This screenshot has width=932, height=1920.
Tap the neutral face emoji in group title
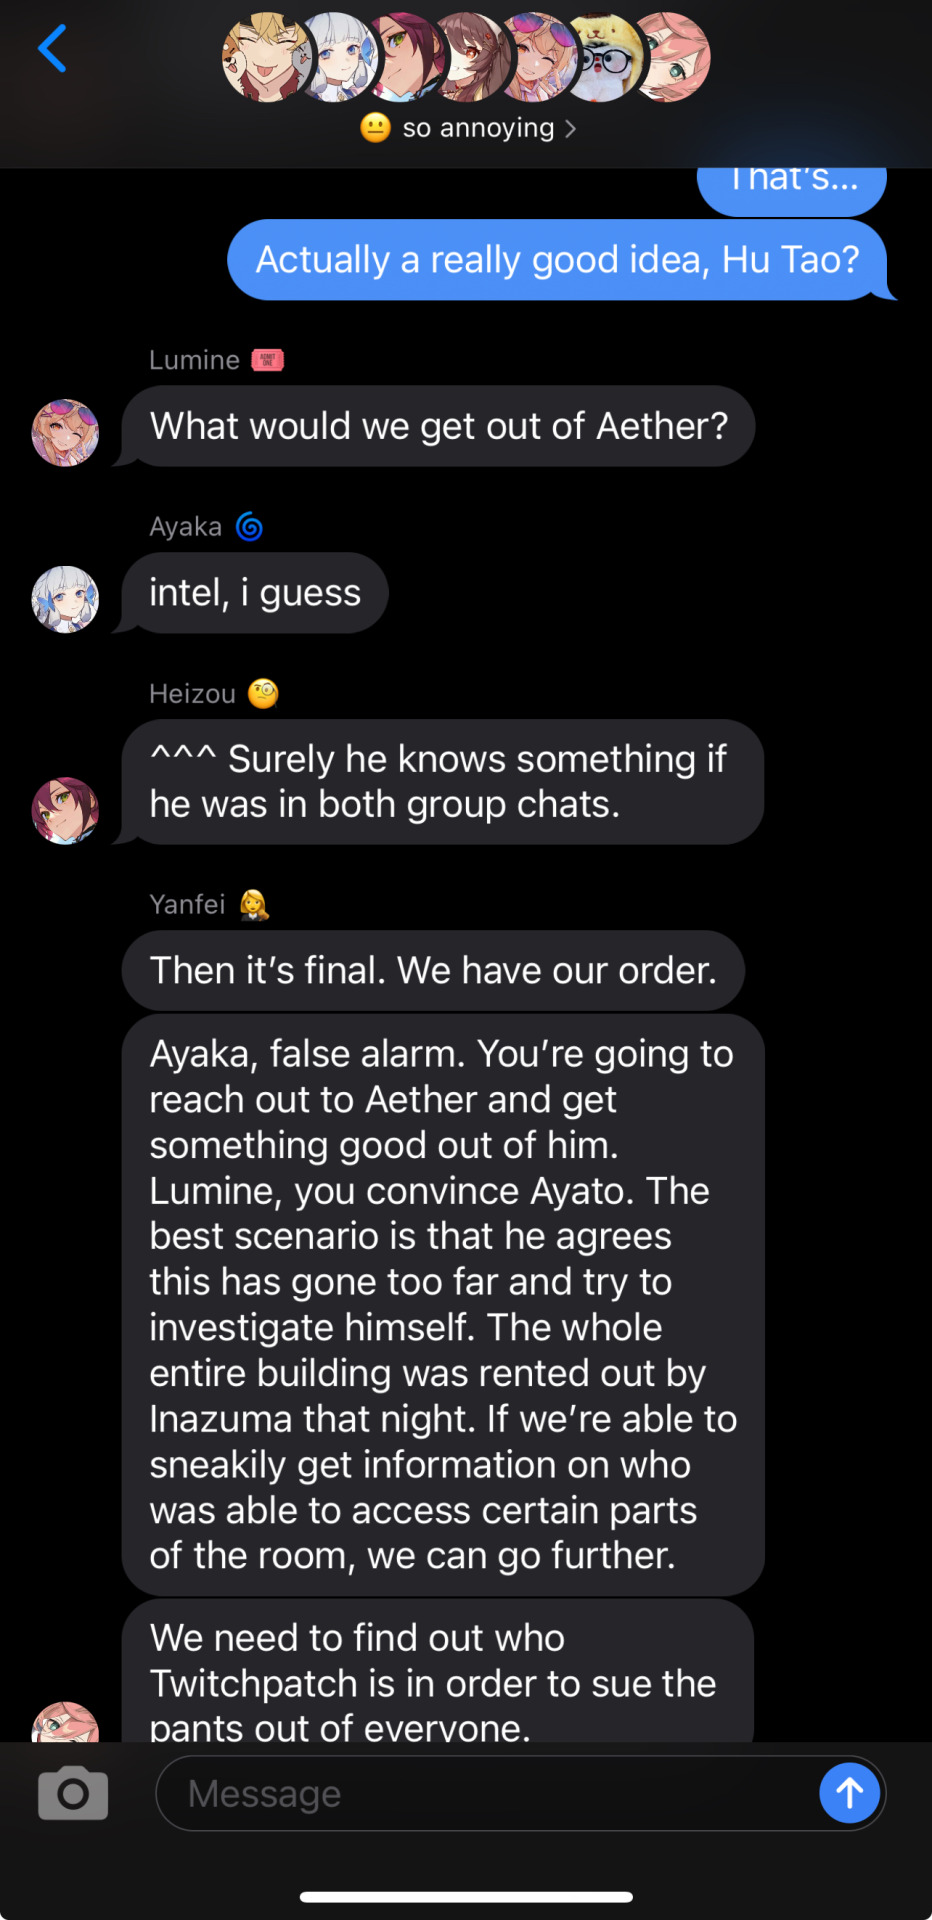[x=375, y=128]
